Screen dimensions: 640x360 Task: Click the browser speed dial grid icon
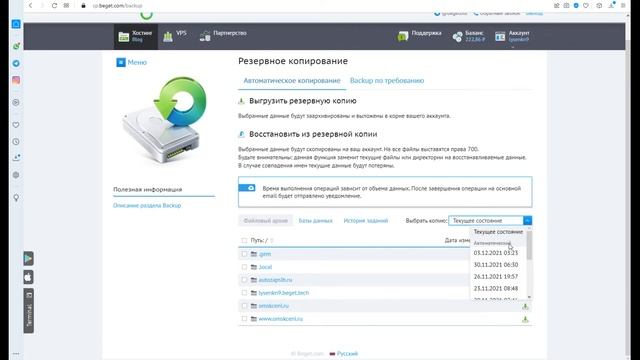coord(66,6)
